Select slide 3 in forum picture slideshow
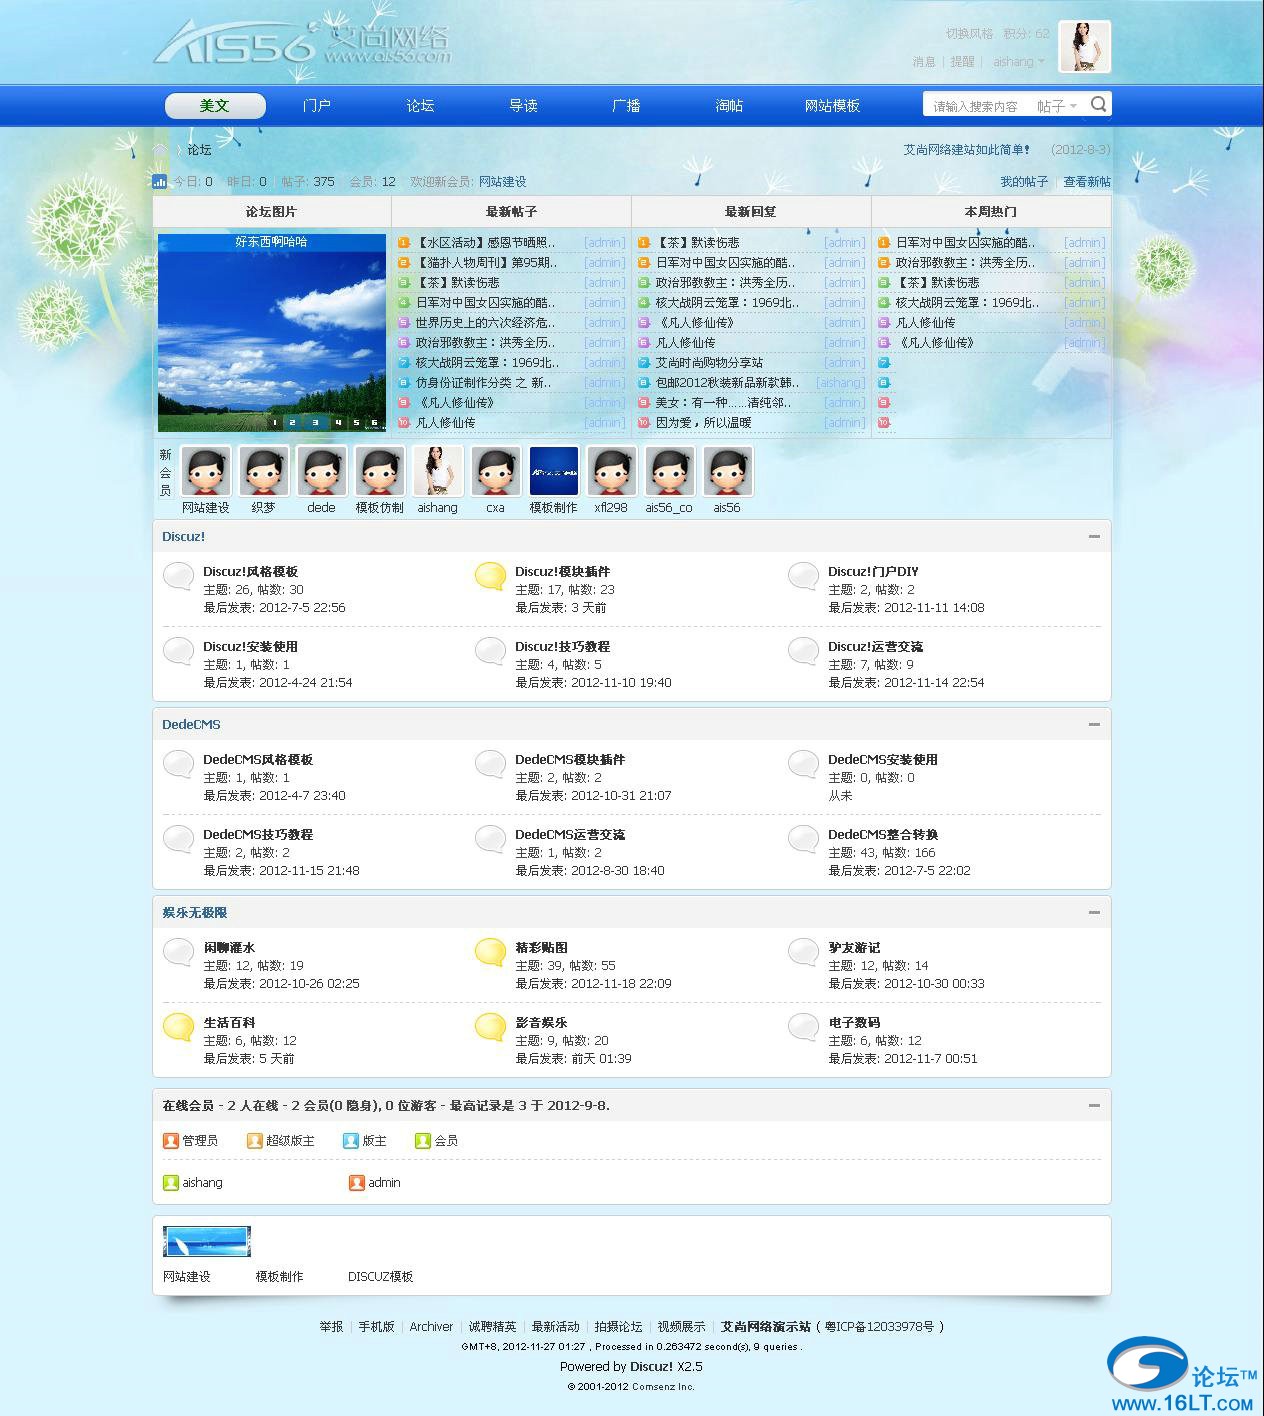 (315, 423)
